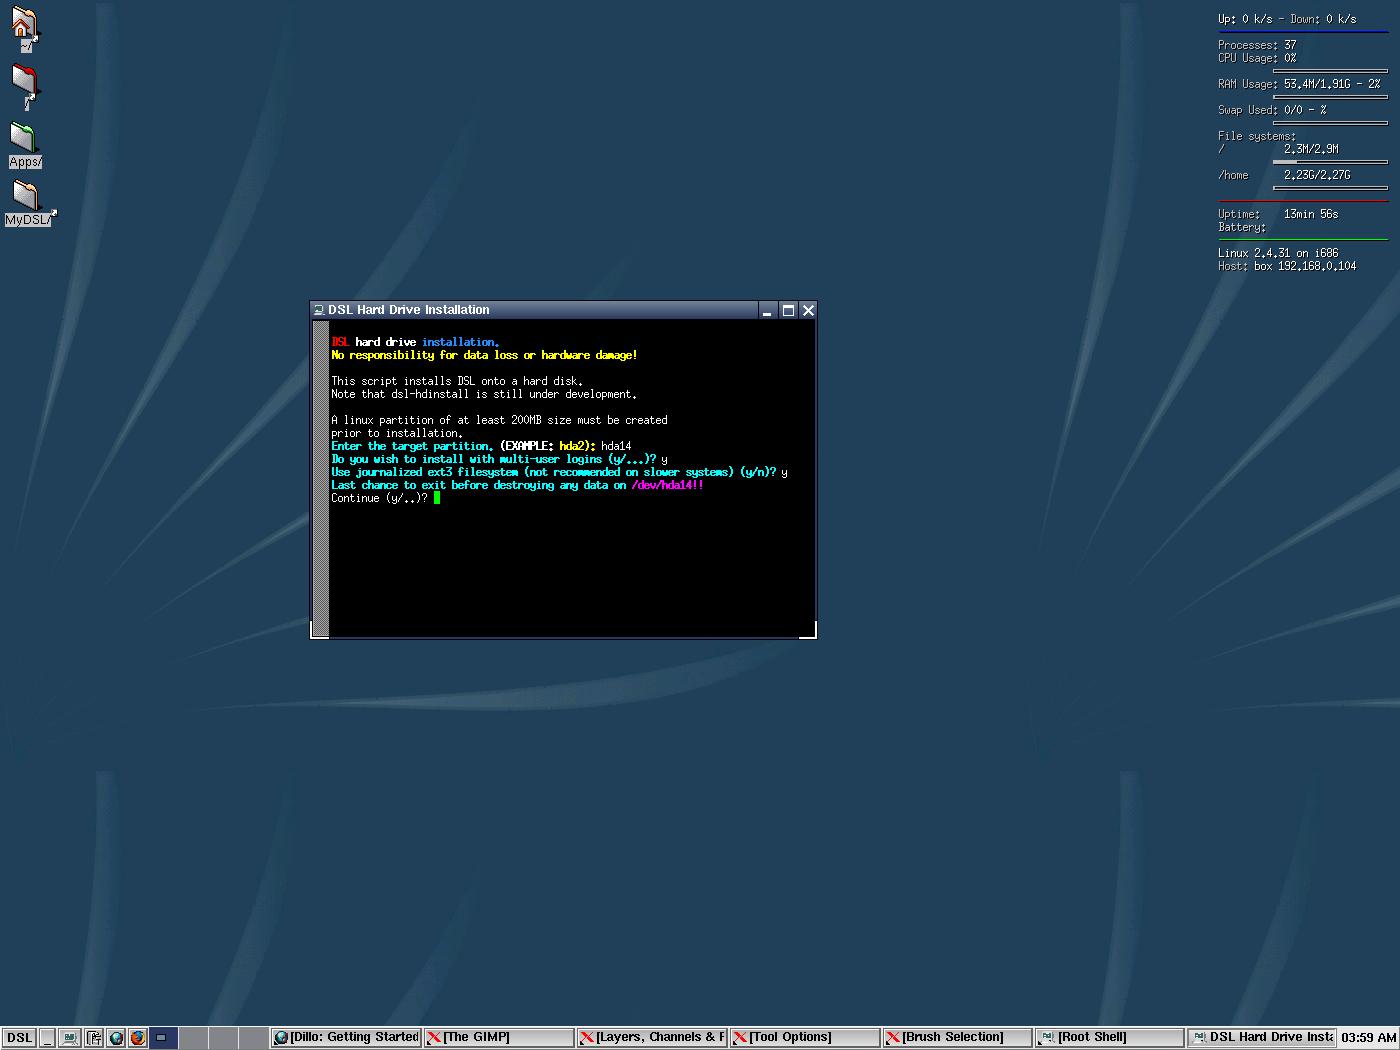Open the Apps/ desktop folder
Viewport: 1400px width, 1050px height.
pos(24,145)
